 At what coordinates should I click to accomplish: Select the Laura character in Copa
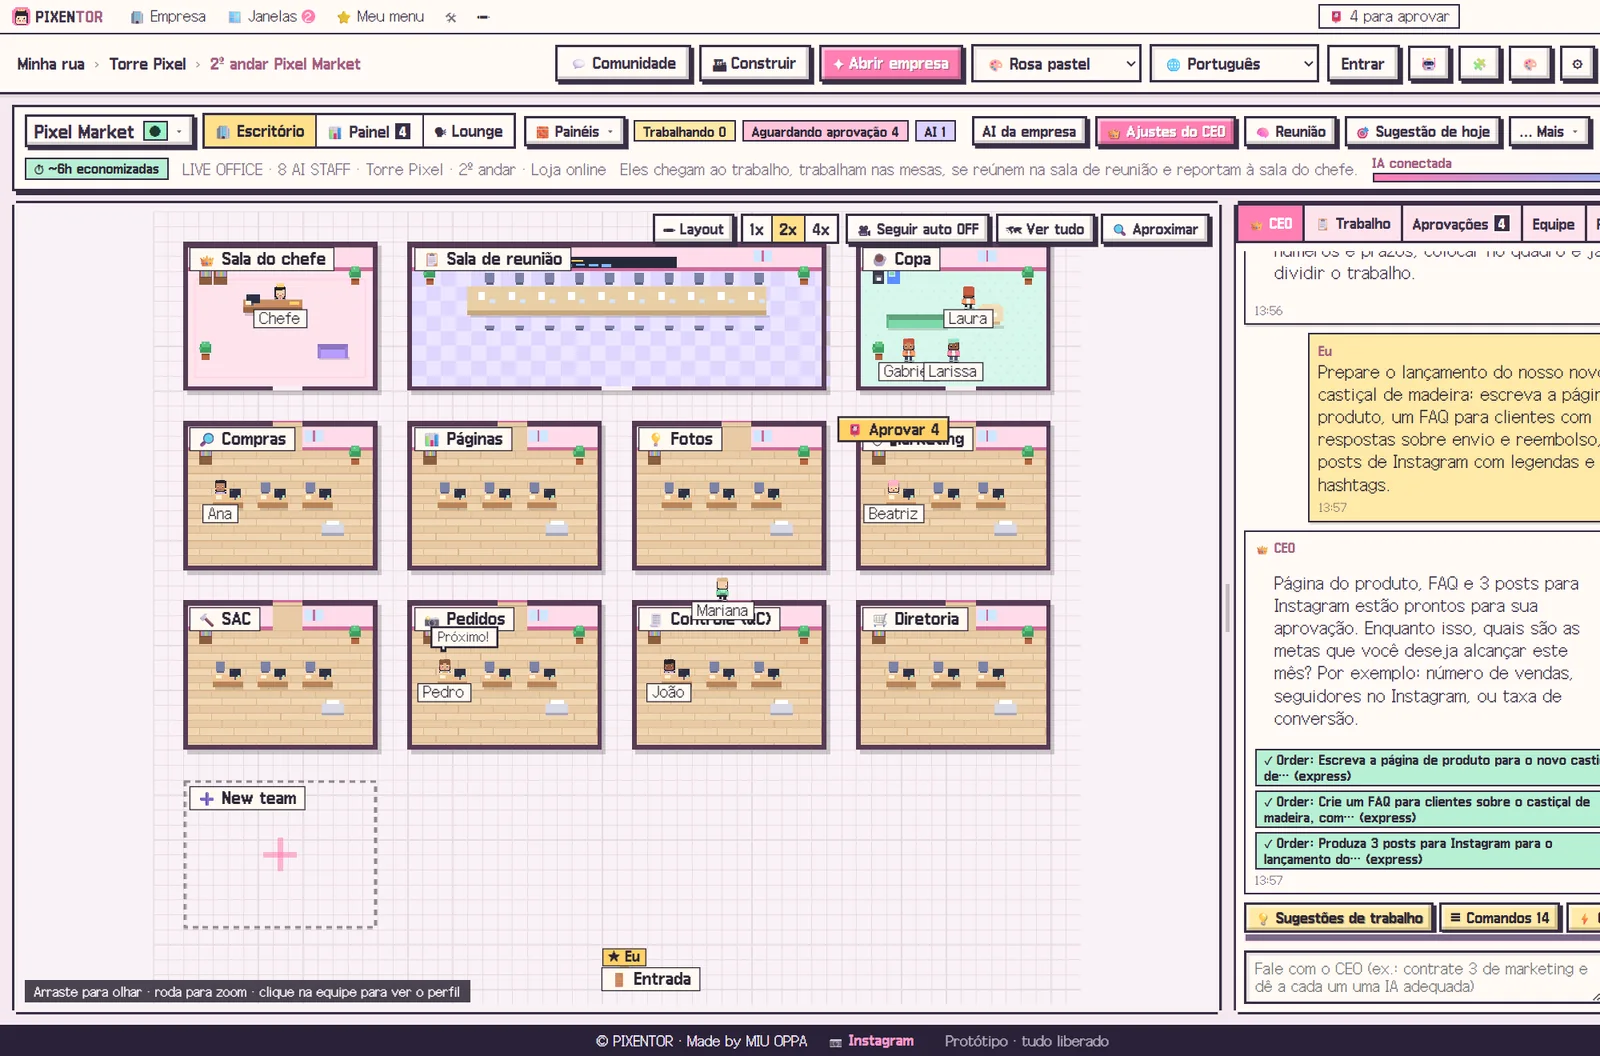pos(968,296)
